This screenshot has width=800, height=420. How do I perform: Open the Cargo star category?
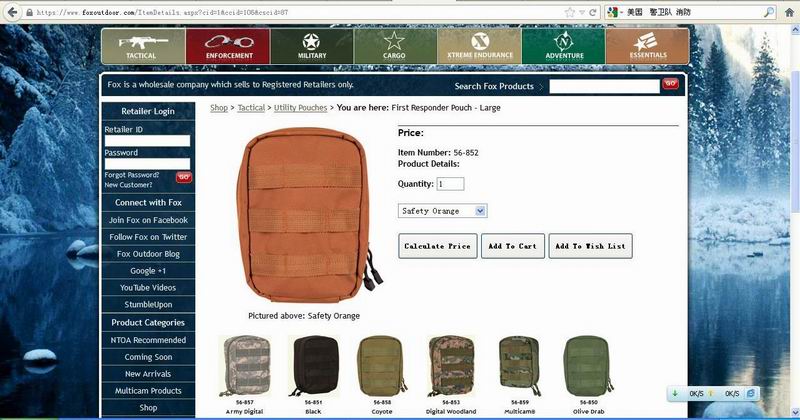pyautogui.click(x=395, y=46)
